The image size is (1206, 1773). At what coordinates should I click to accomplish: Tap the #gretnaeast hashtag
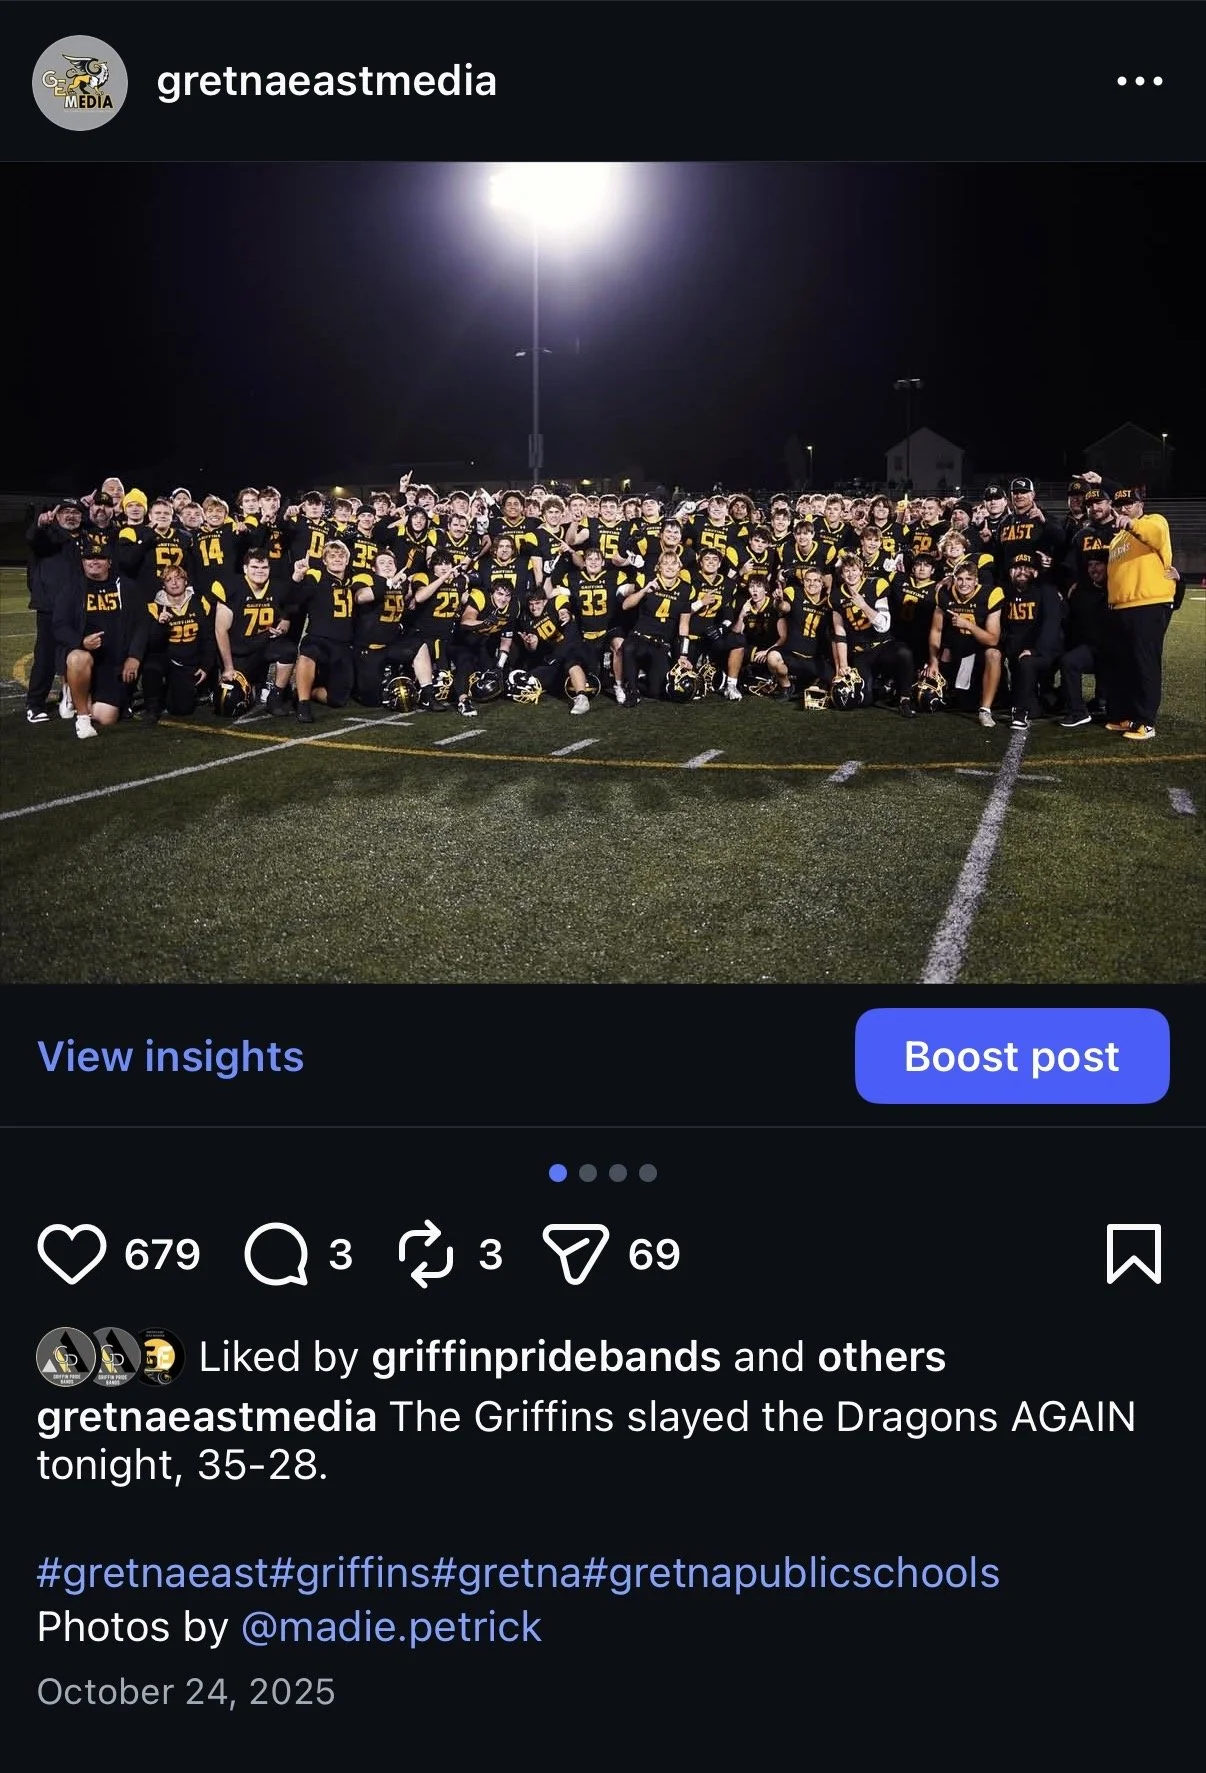pyautogui.click(x=152, y=1573)
